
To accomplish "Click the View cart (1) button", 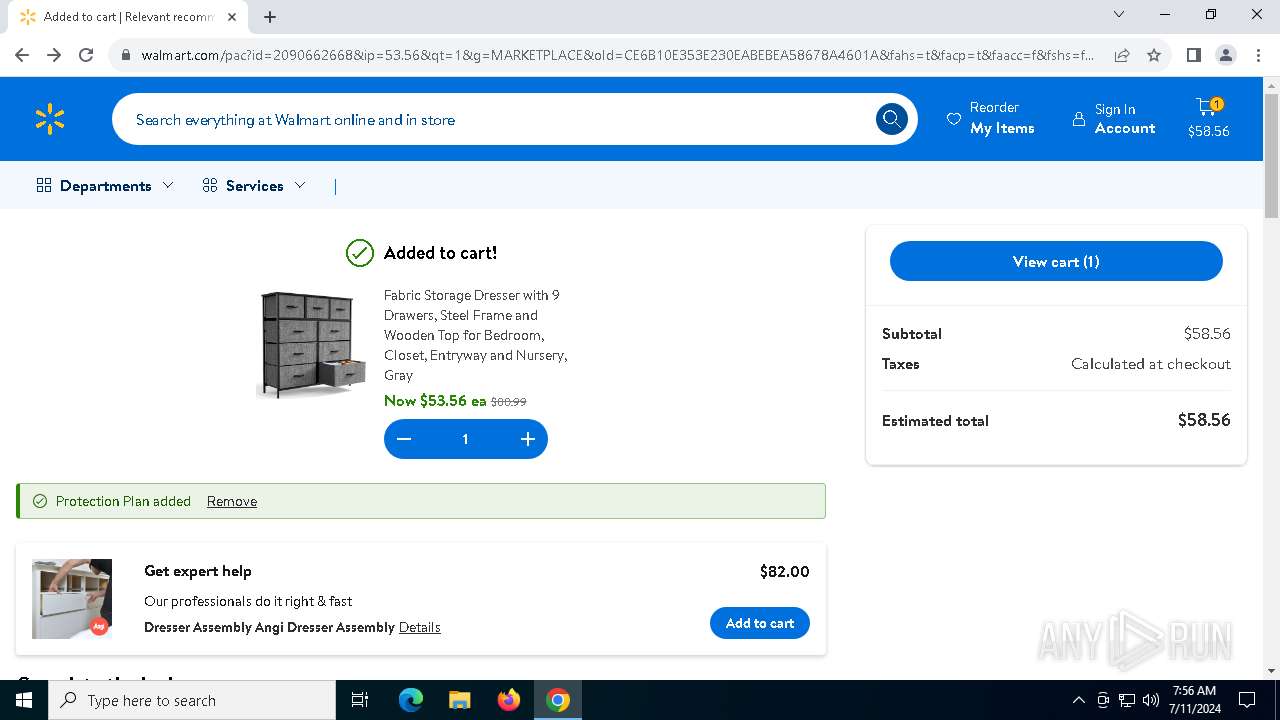I will click(1056, 262).
